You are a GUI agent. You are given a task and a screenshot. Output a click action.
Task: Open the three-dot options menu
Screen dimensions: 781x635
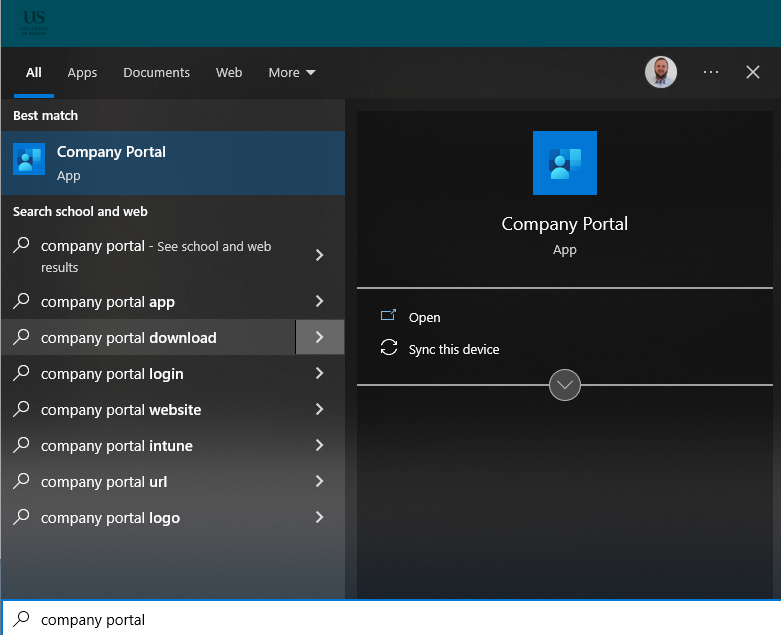711,72
